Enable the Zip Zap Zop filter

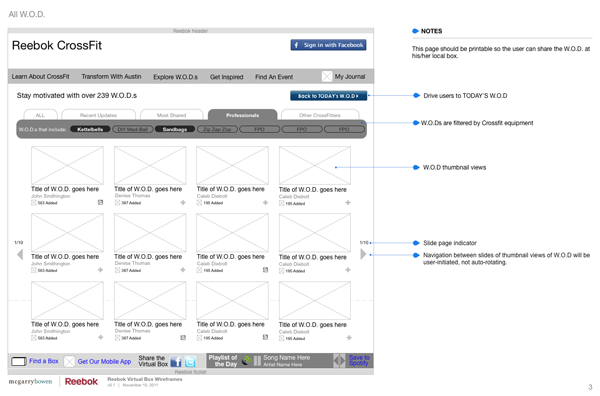[217, 129]
